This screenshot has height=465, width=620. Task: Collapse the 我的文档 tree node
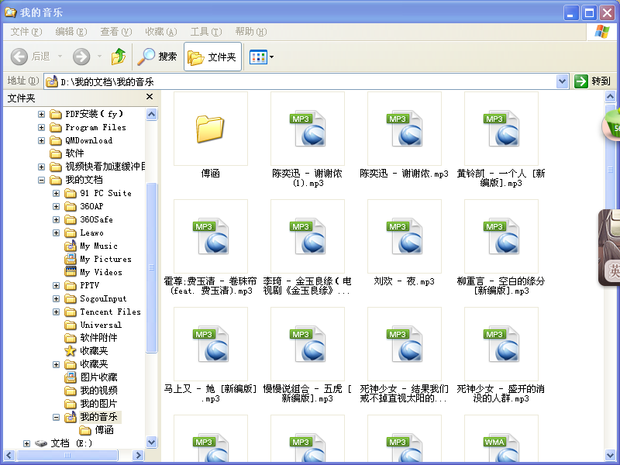(42, 180)
